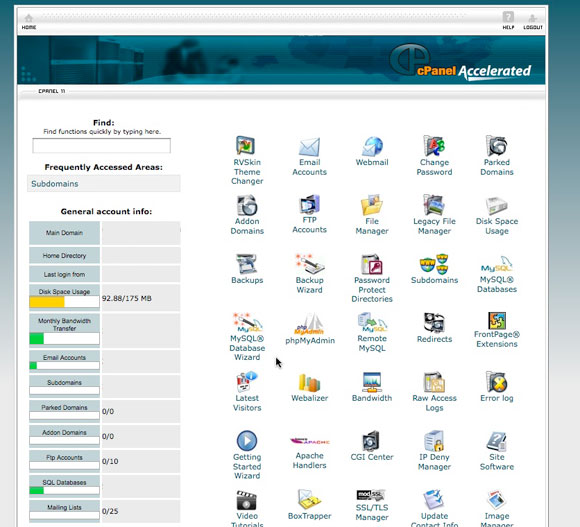Viewport: 580px width, 527px height.
Task: Open Backups icon
Action: tap(247, 264)
